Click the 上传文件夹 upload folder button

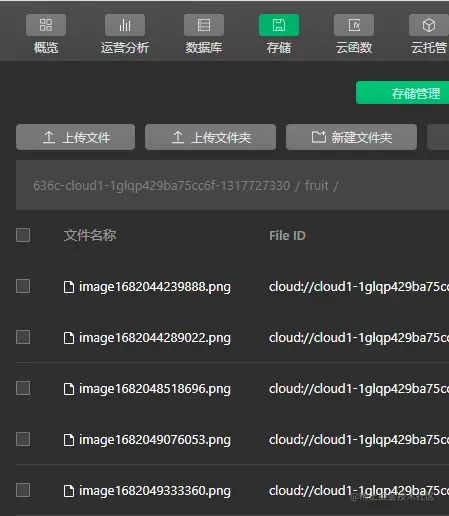coord(210,137)
